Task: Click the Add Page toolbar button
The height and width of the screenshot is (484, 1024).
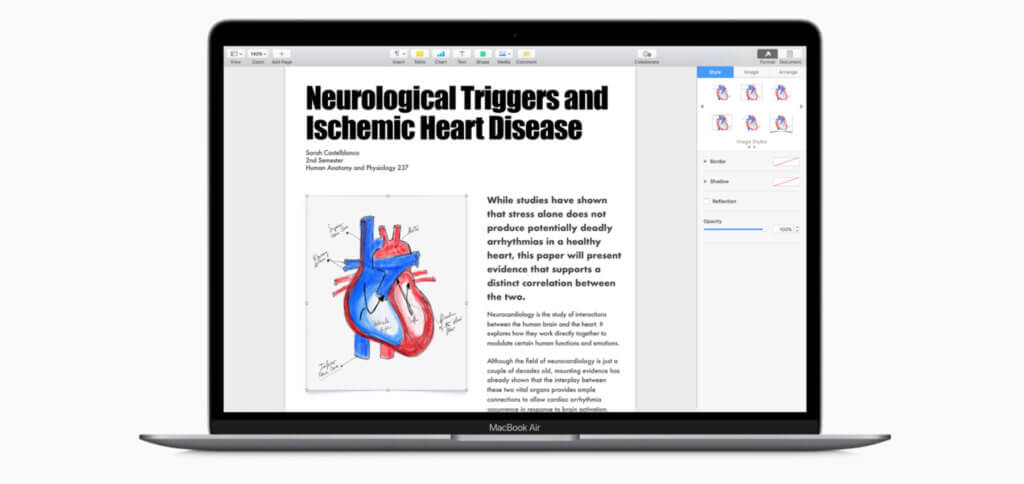Action: click(x=281, y=54)
